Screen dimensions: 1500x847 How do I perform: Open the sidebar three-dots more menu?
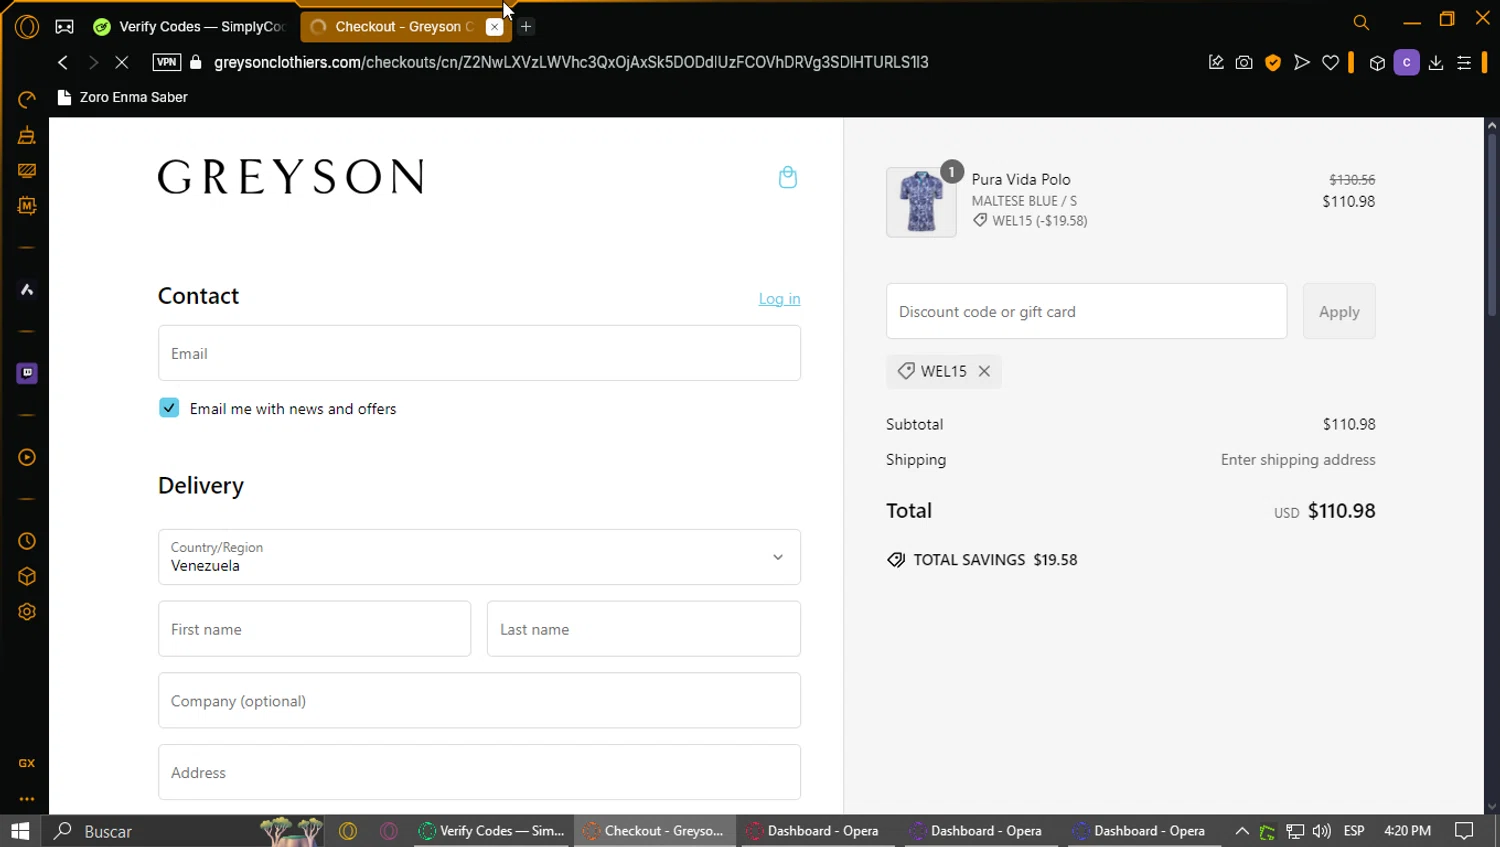[27, 799]
